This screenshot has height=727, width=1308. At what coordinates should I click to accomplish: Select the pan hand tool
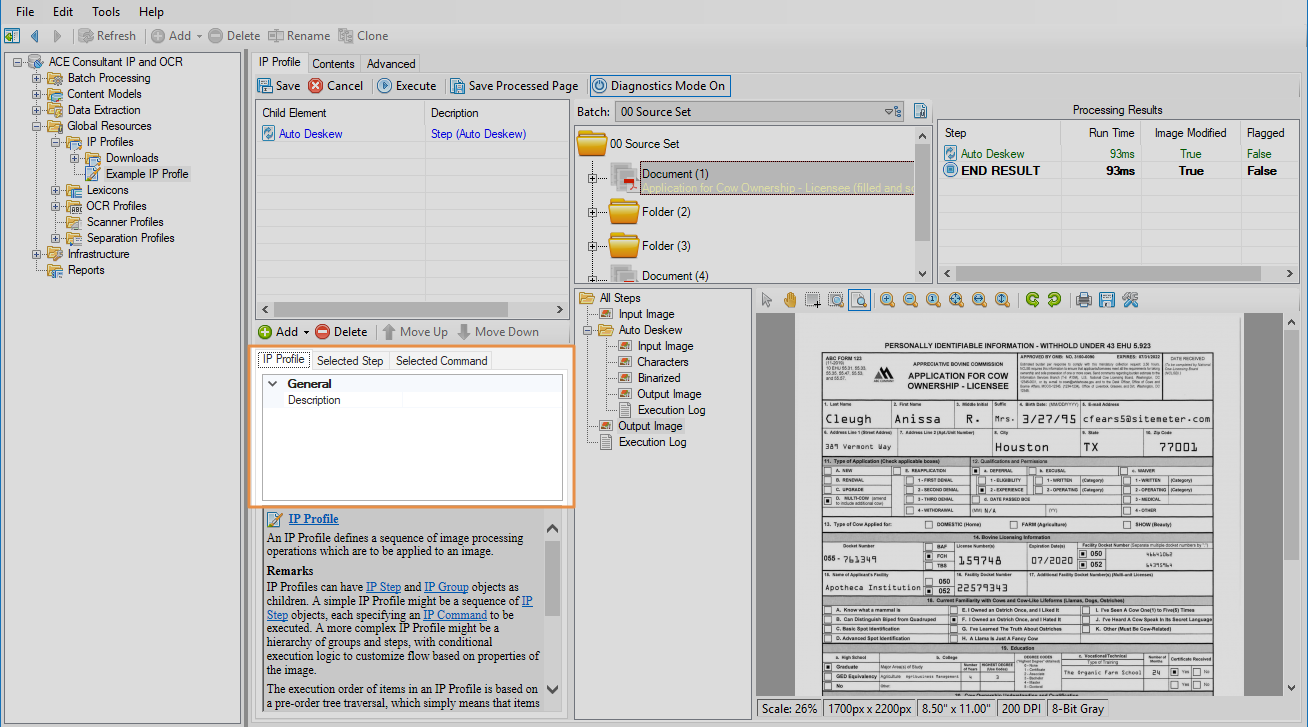(790, 300)
